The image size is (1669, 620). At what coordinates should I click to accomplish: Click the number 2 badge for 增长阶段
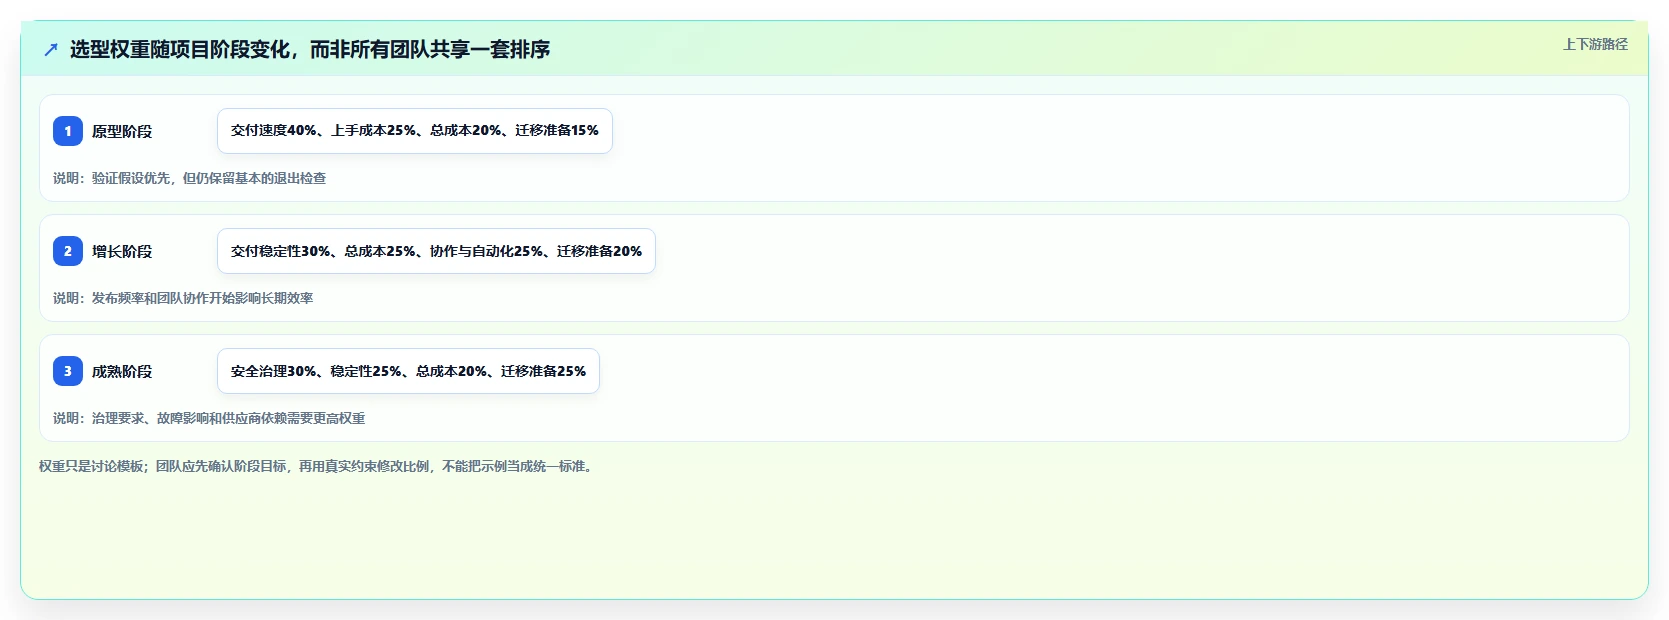tap(68, 251)
